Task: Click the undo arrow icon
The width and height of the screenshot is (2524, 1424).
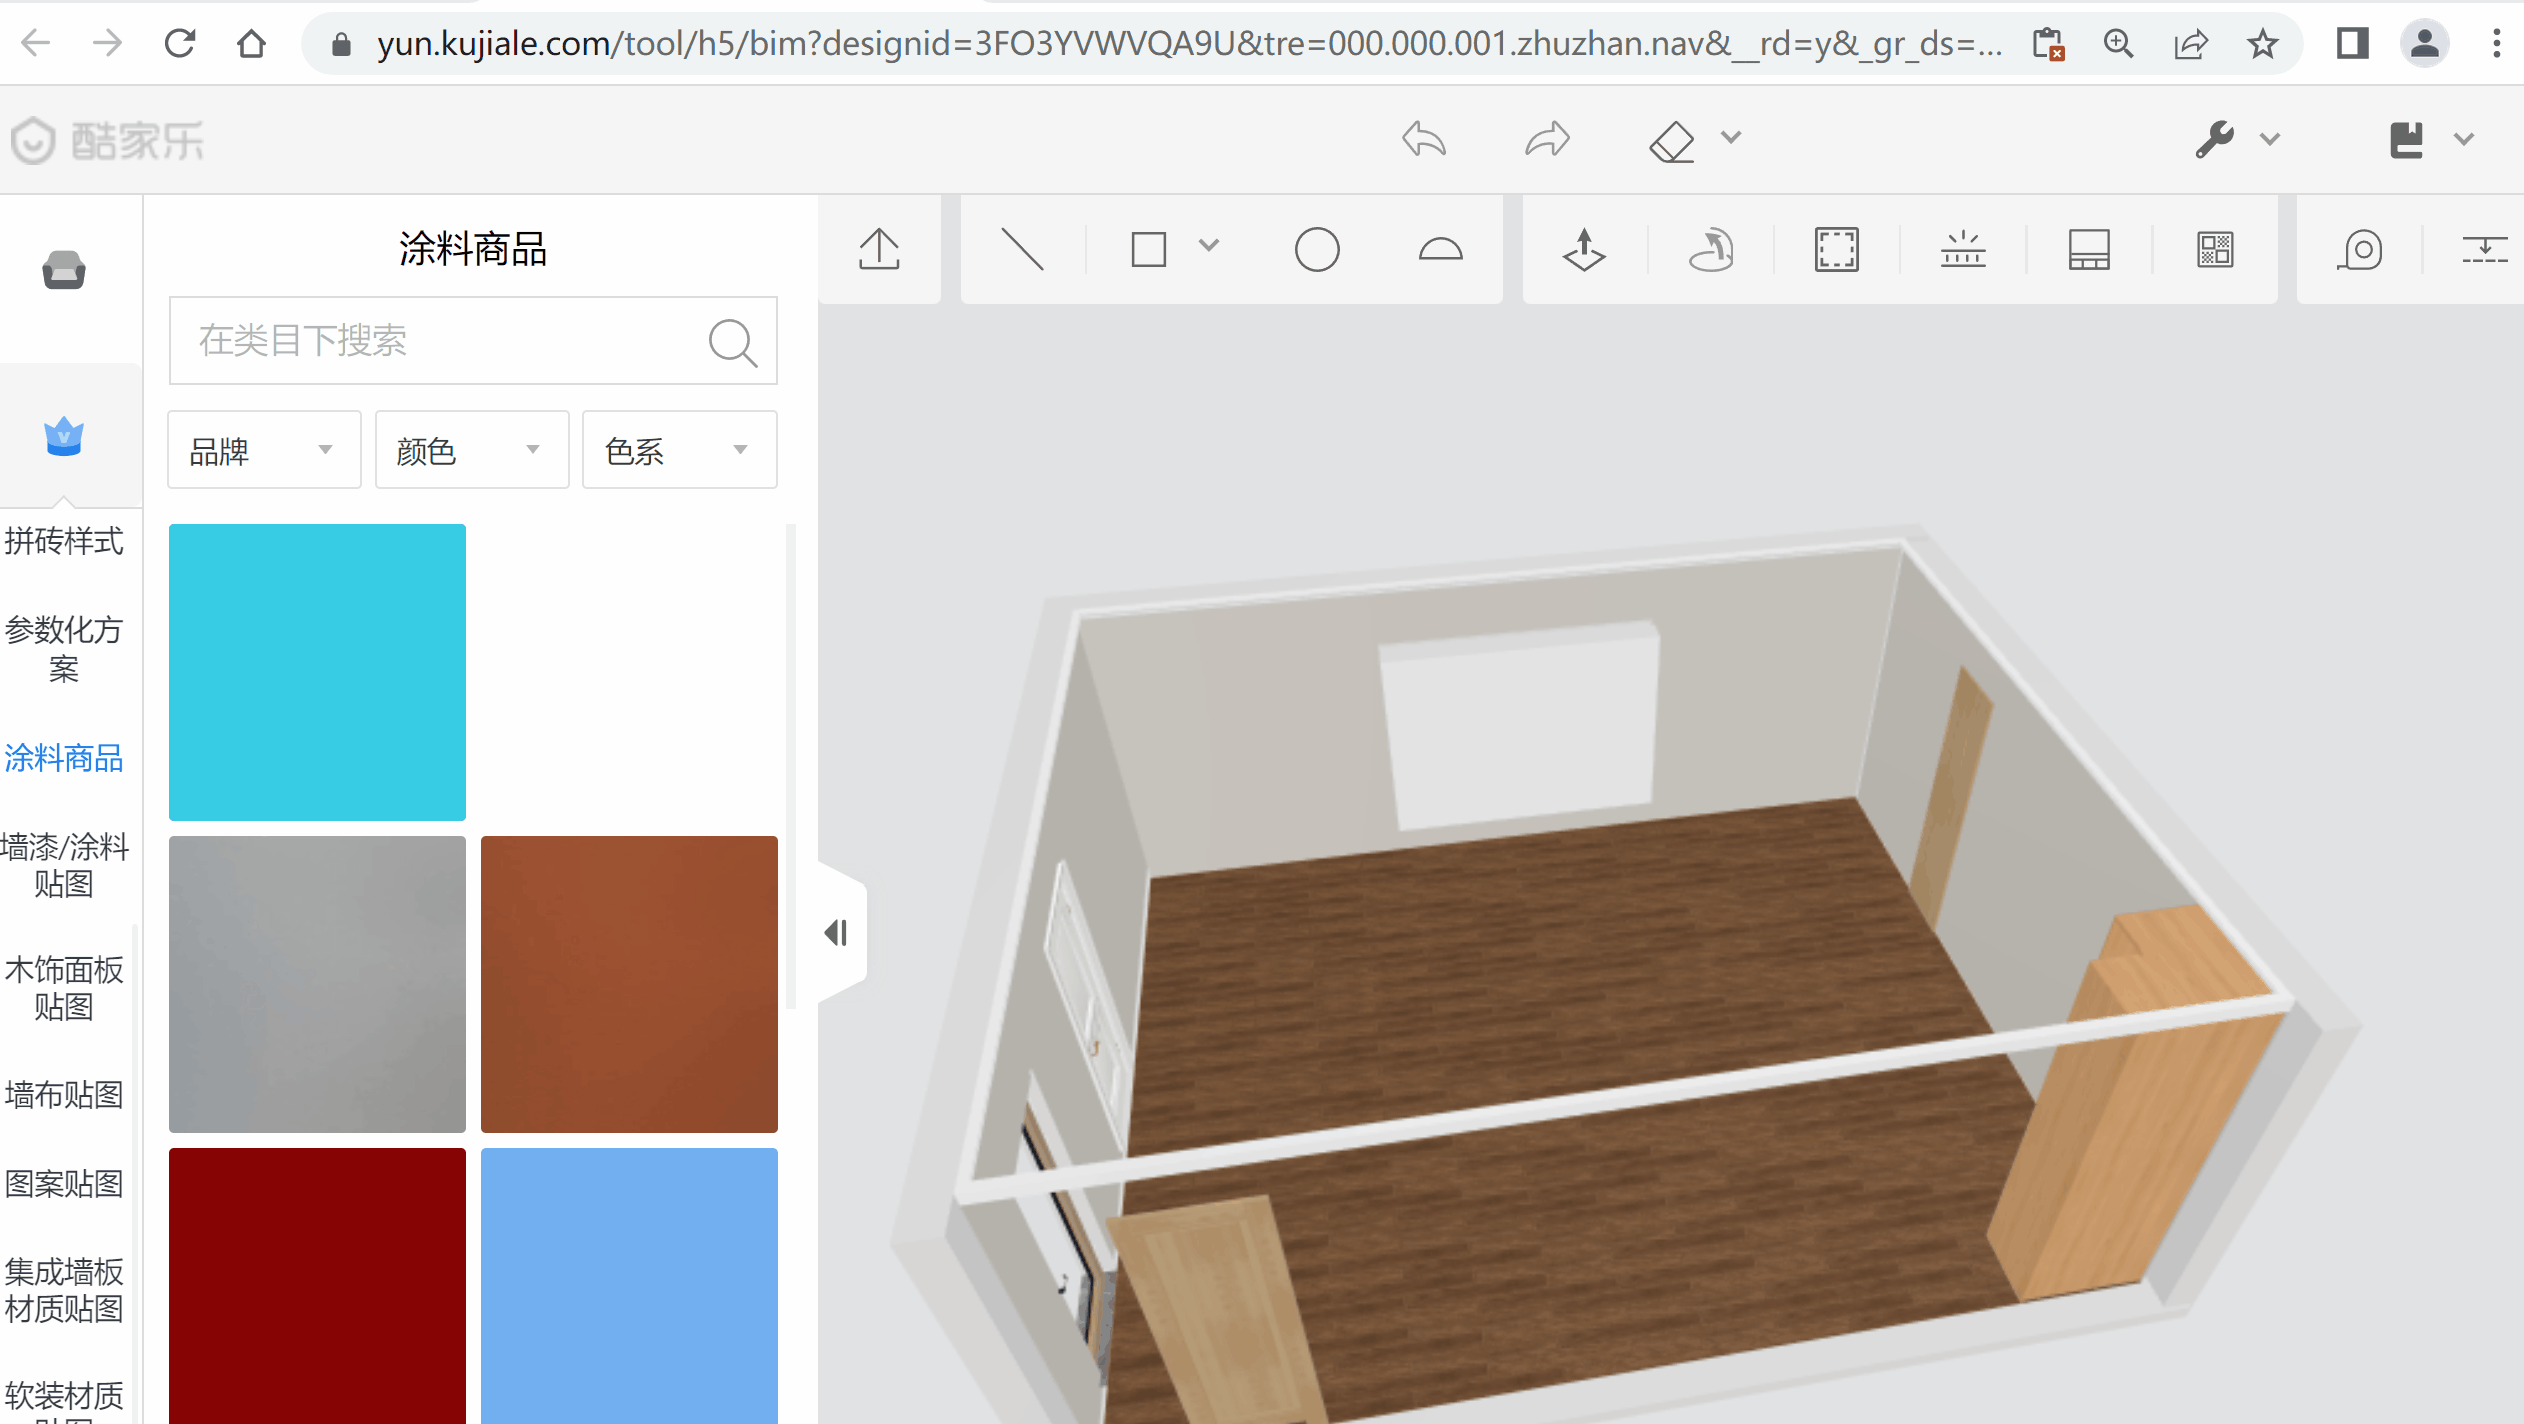Action: 1424,140
